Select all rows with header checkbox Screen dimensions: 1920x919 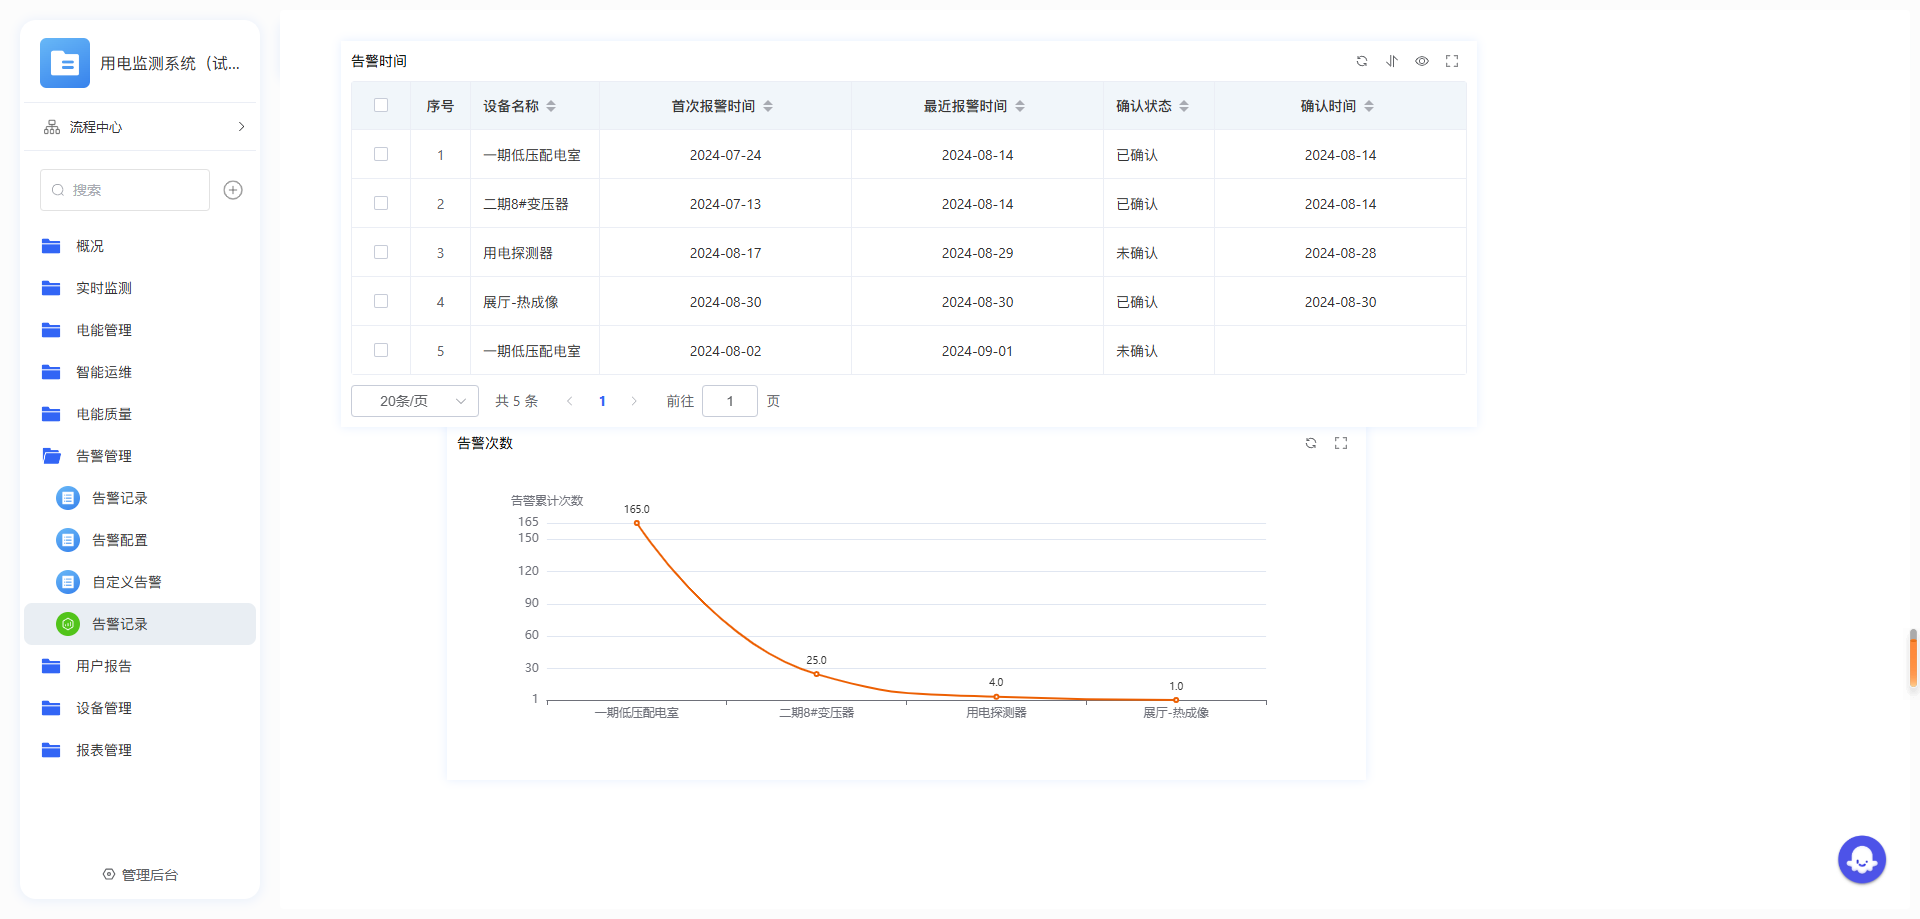pos(381,106)
